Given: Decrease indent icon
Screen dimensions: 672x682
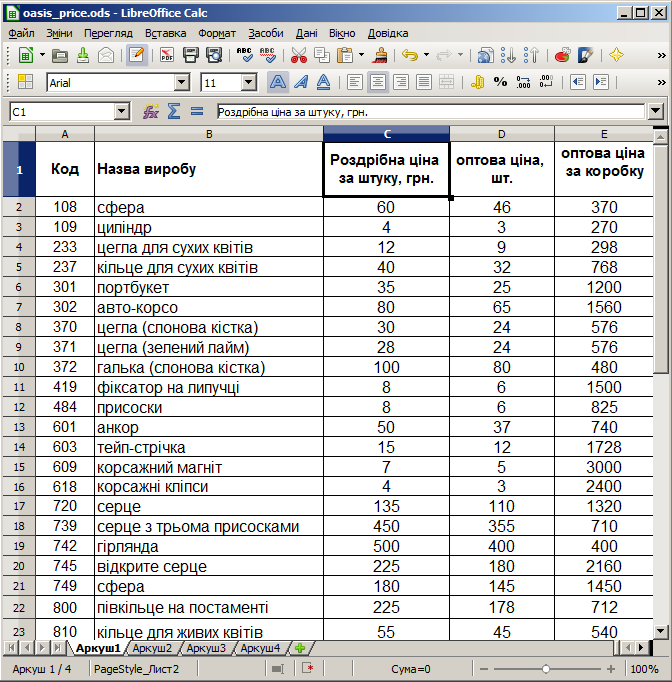Looking at the screenshot, I should pos(578,82).
